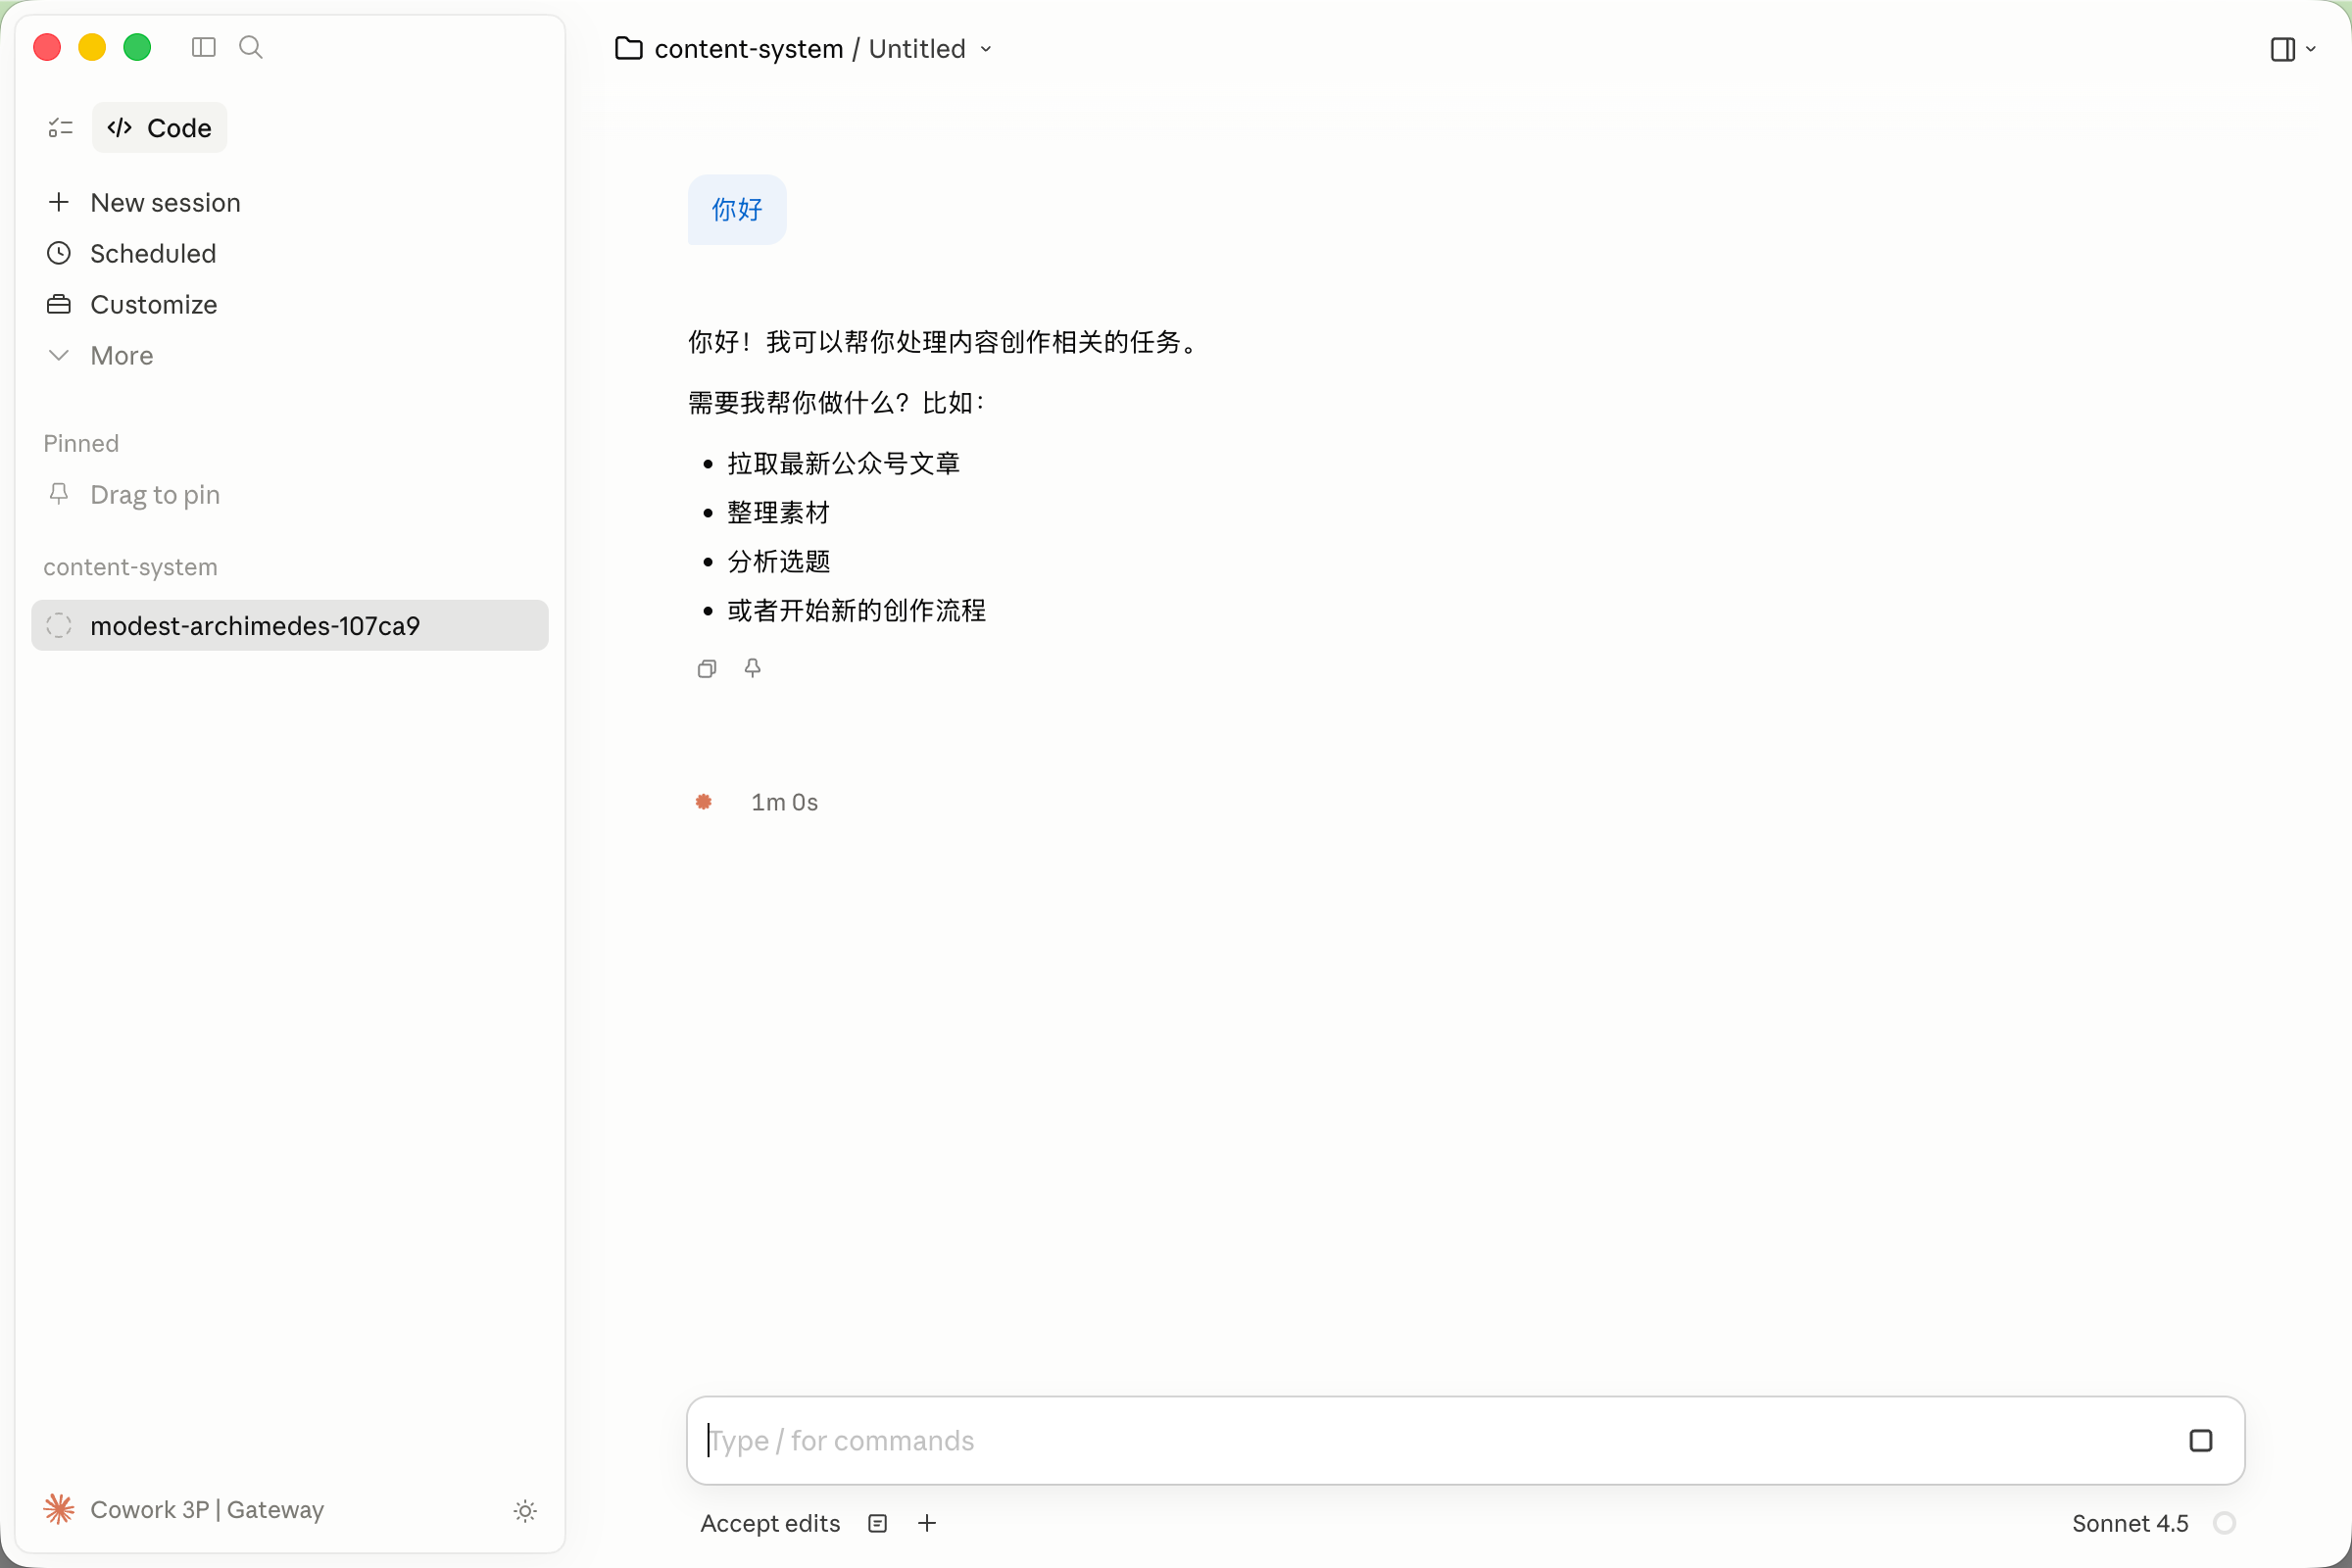
Task: Open session modest-archimedes-107ca9
Action: (290, 626)
